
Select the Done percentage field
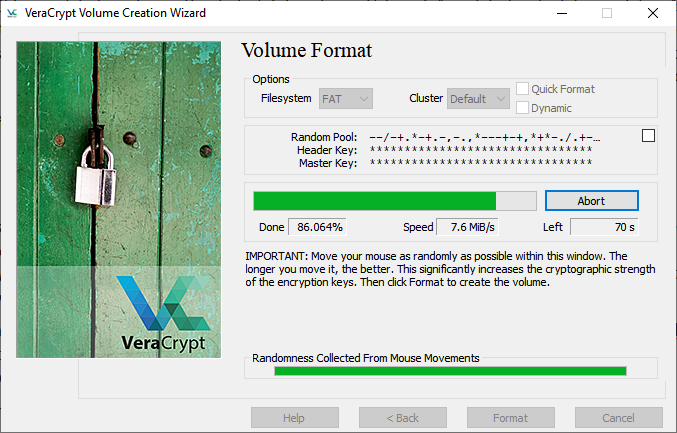pyautogui.click(x=318, y=227)
